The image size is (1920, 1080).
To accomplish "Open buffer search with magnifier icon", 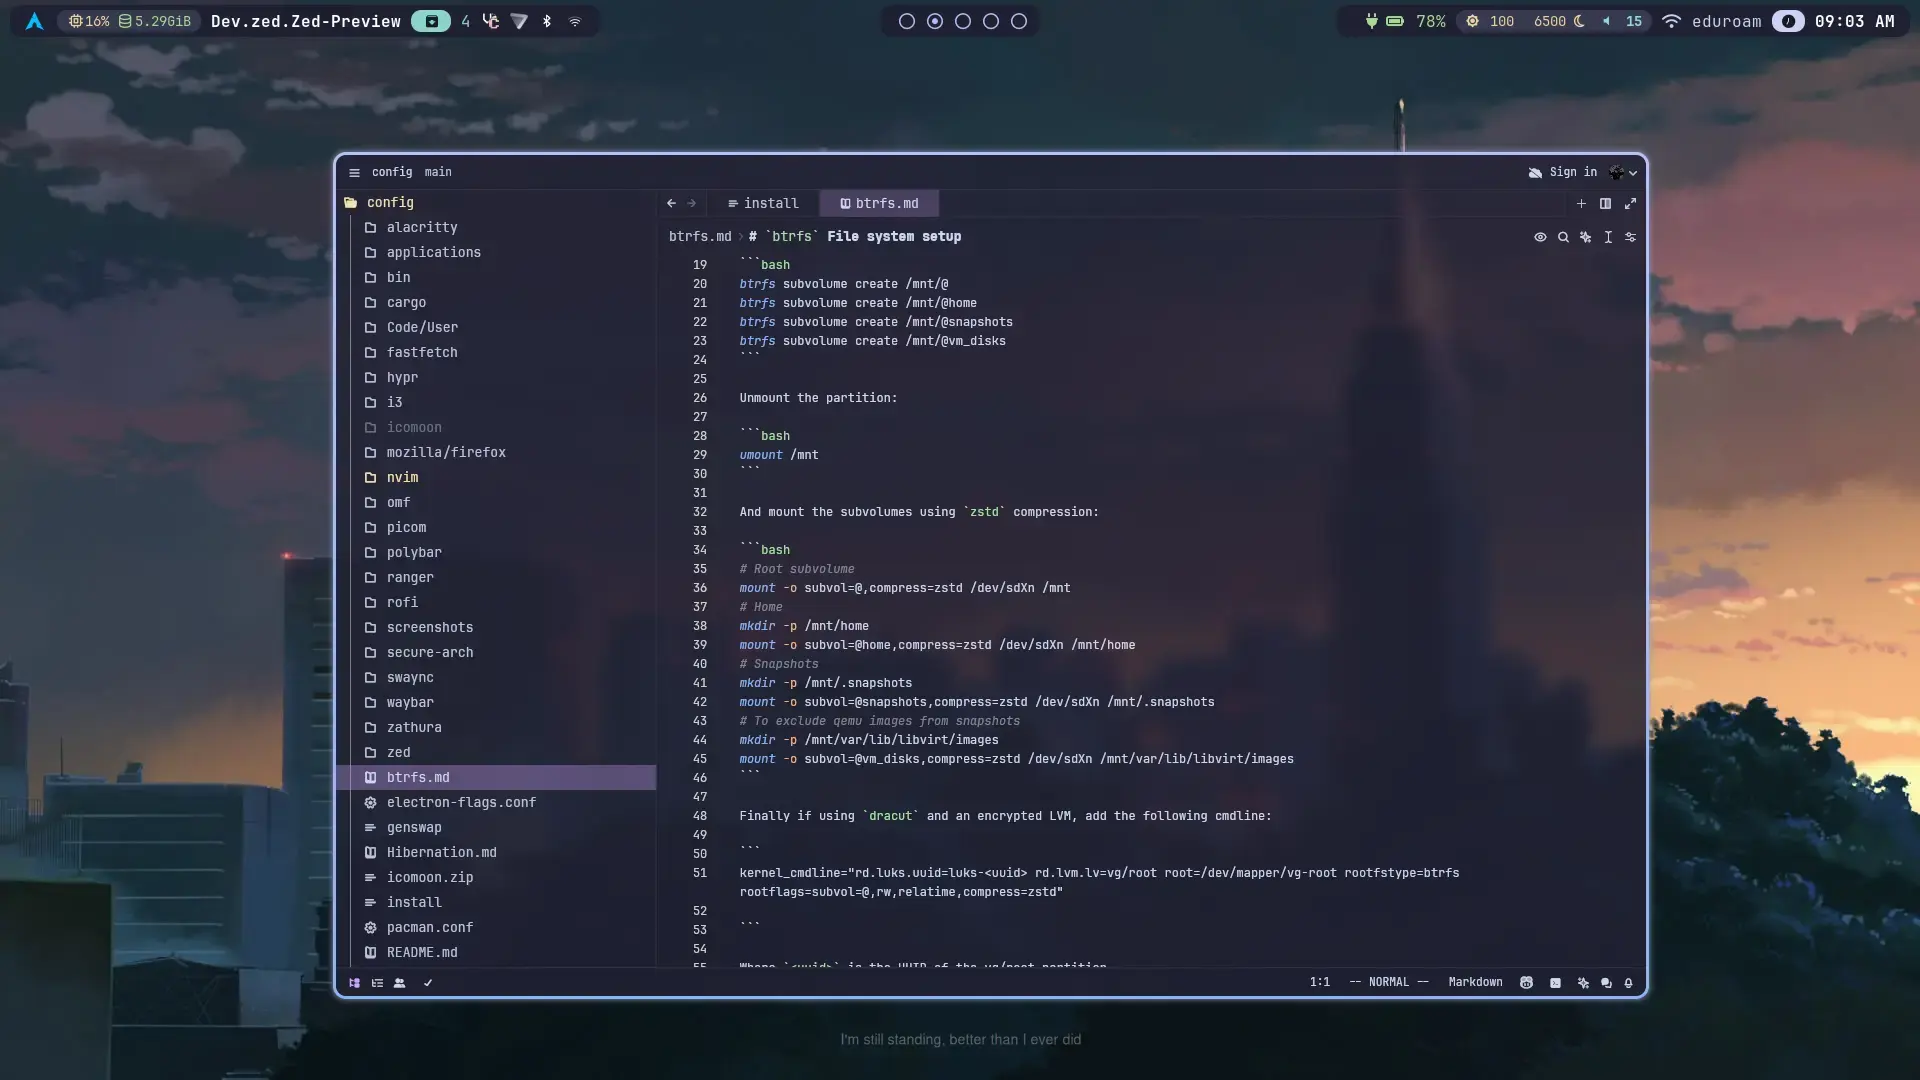I will pyautogui.click(x=1563, y=237).
